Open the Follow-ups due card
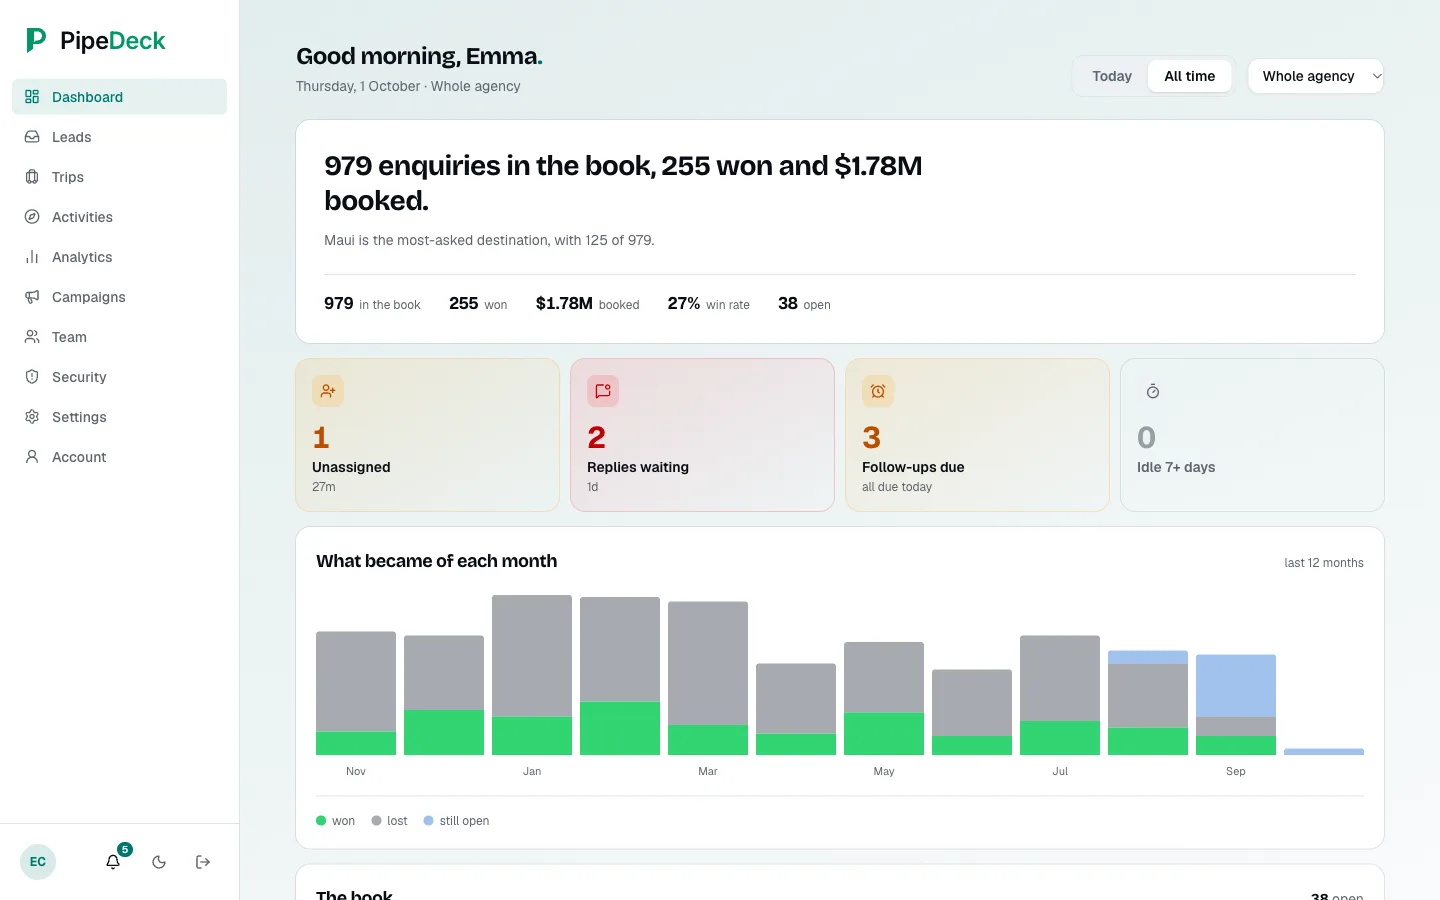1440x900 pixels. [x=977, y=435]
